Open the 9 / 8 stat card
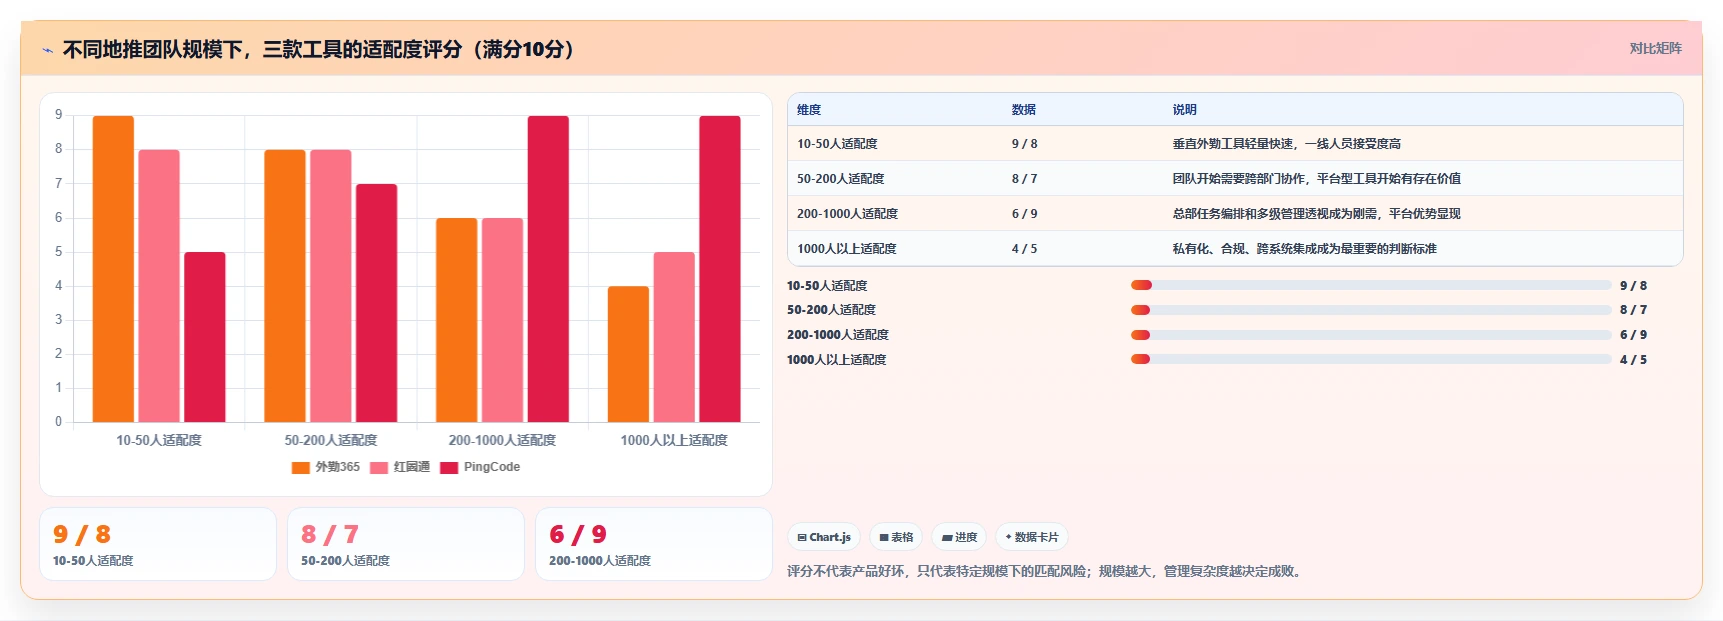The height and width of the screenshot is (621, 1723). point(158,544)
